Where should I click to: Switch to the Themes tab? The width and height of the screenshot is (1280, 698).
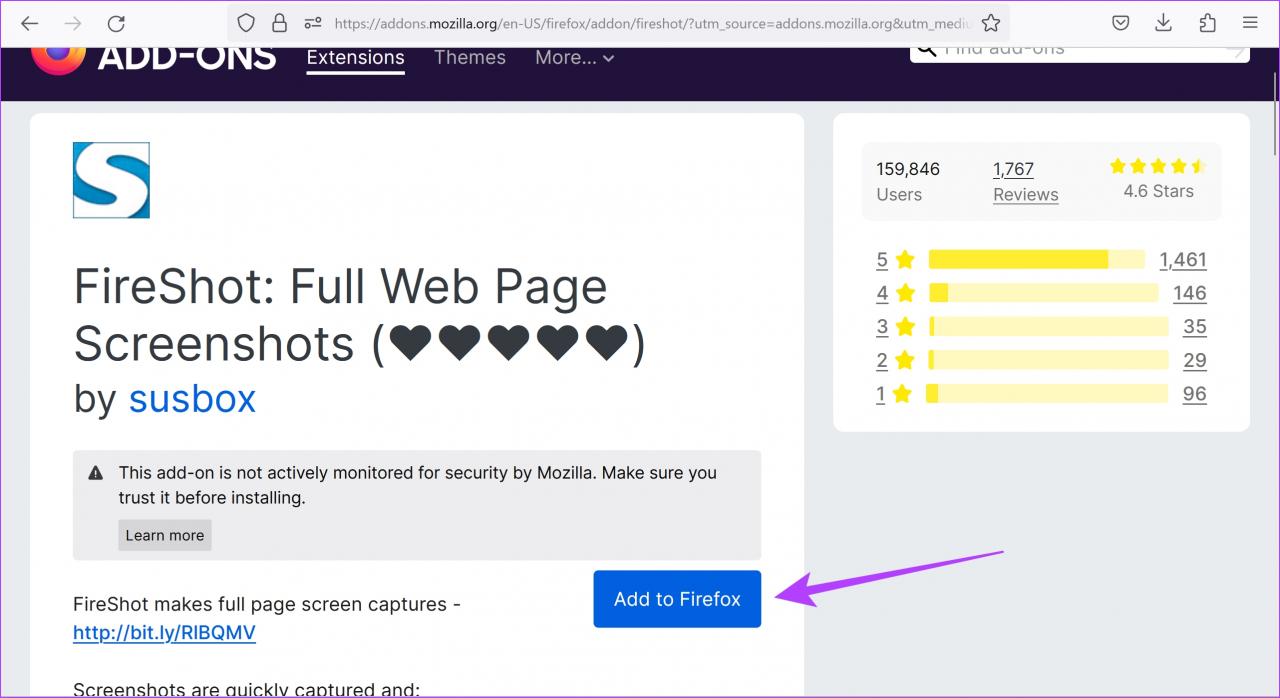click(x=470, y=58)
